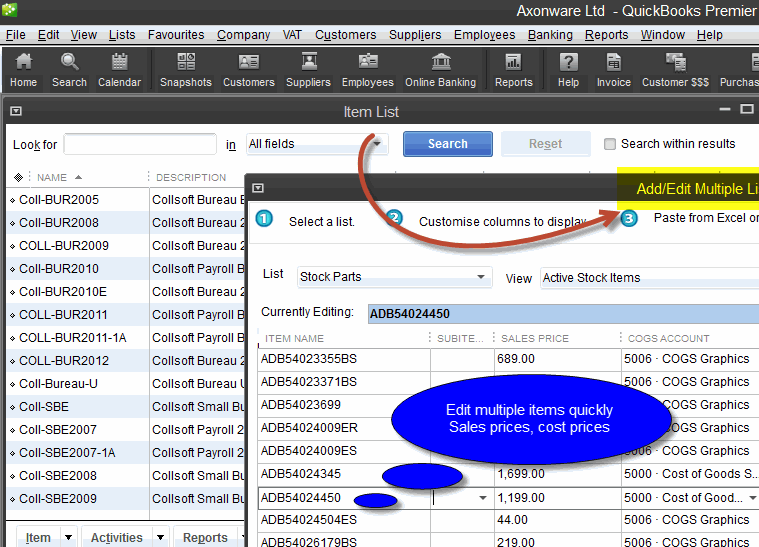Select item Coll-SBE in the list
The width and height of the screenshot is (759, 547).
pos(44,407)
